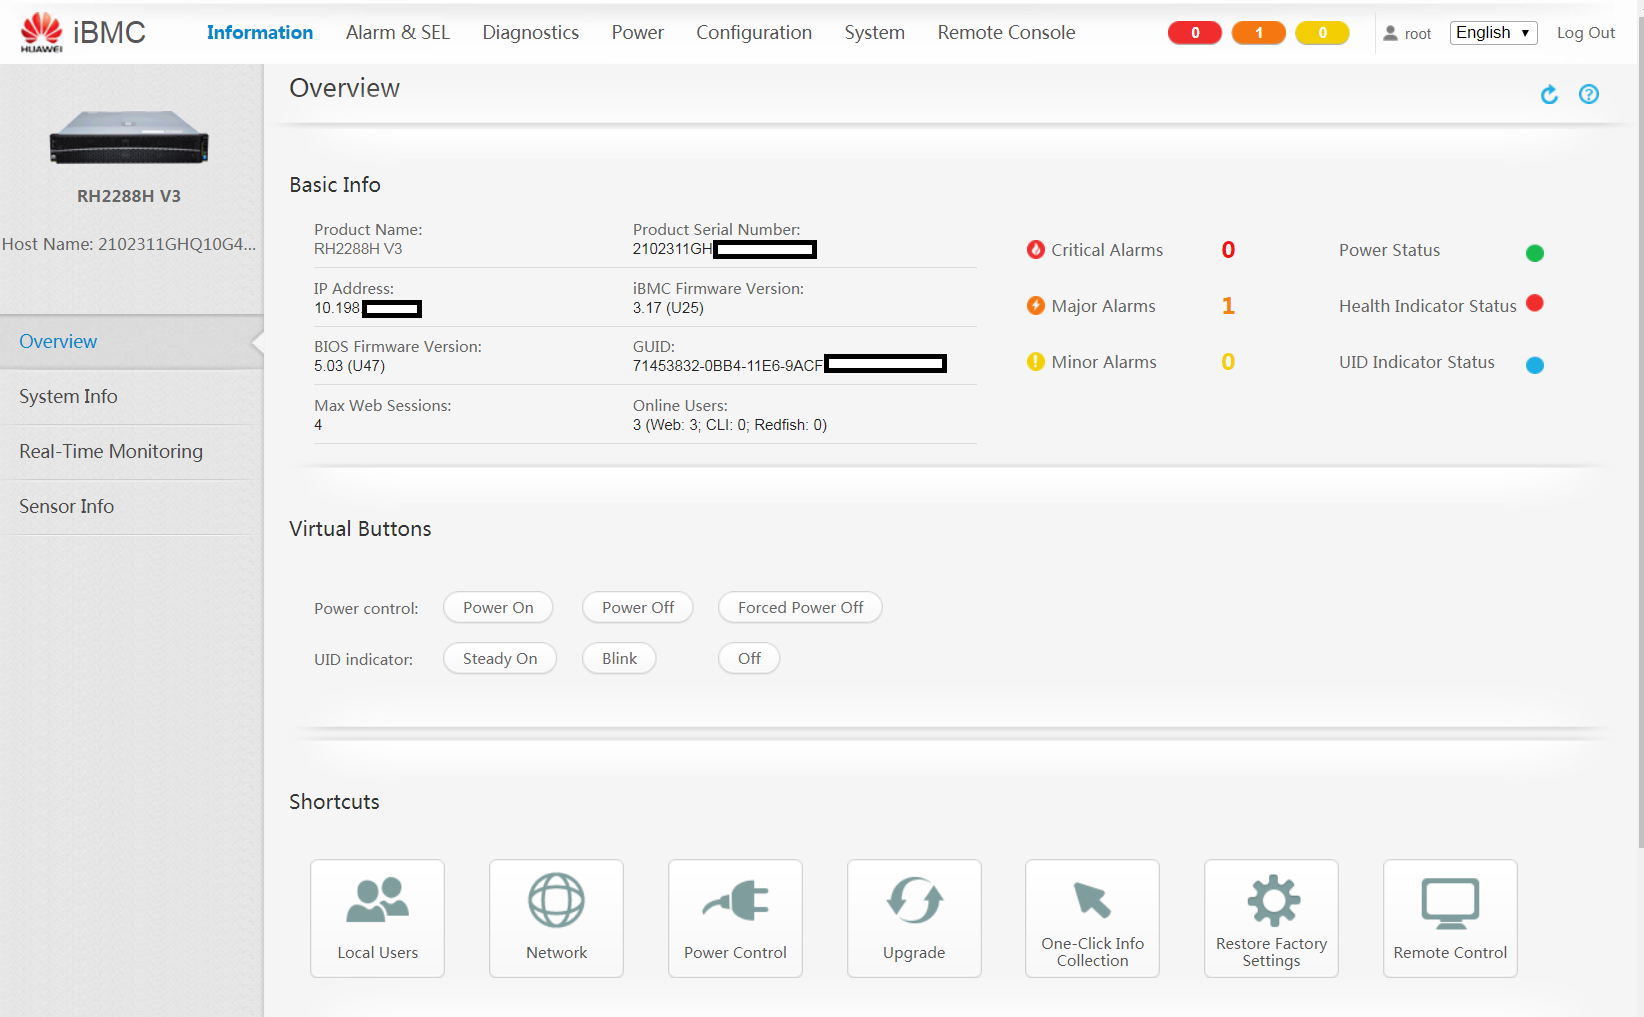
Task: Click the blue UID Indicator Status dot
Action: (x=1535, y=365)
